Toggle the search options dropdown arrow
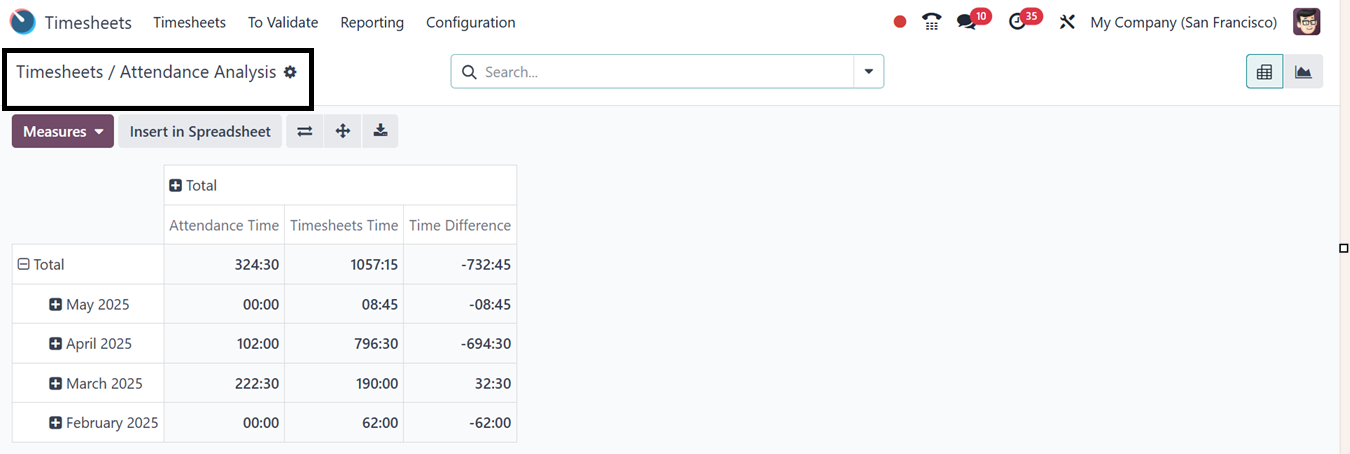 tap(868, 72)
